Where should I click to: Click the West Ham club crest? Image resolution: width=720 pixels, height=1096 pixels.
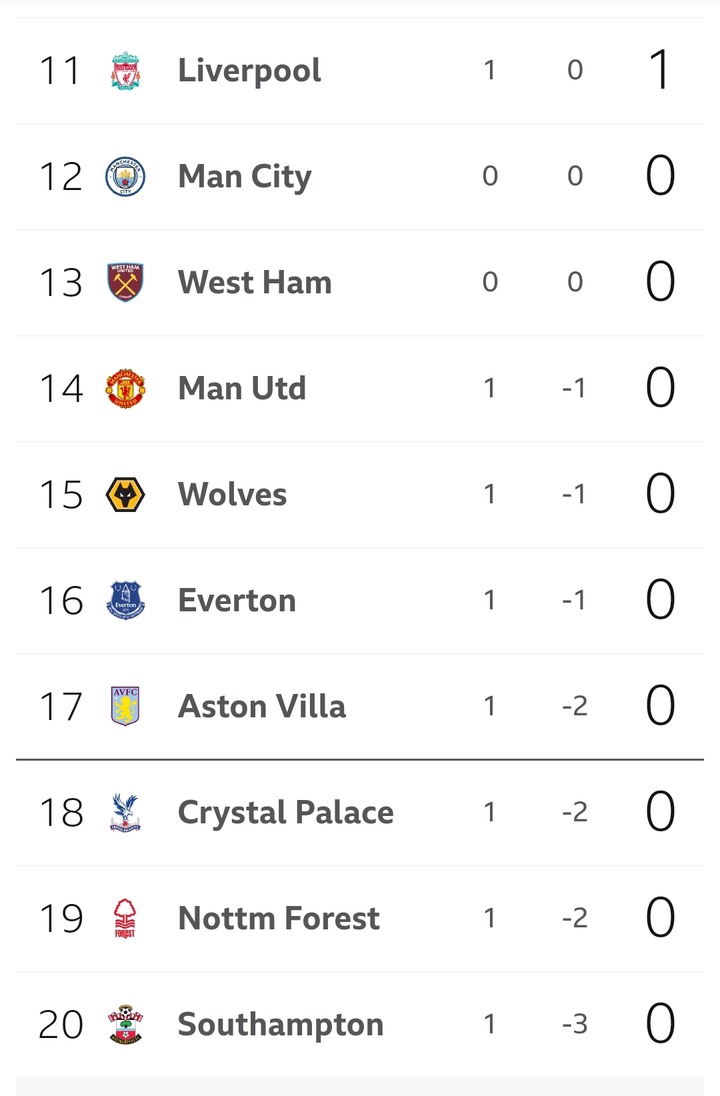(x=126, y=283)
